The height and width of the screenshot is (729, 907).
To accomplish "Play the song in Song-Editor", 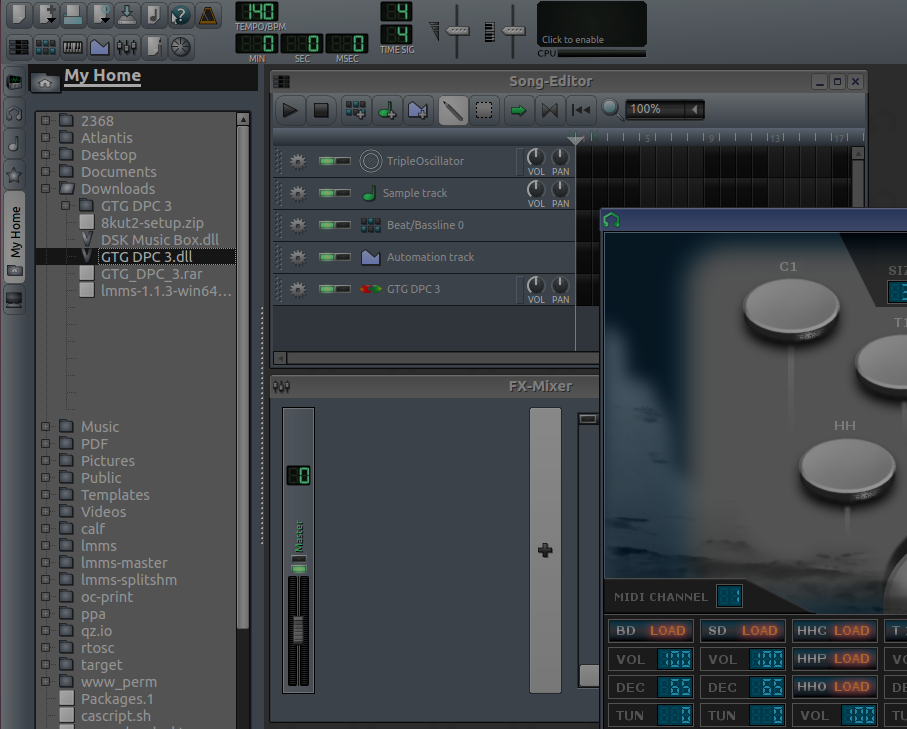I will 290,110.
